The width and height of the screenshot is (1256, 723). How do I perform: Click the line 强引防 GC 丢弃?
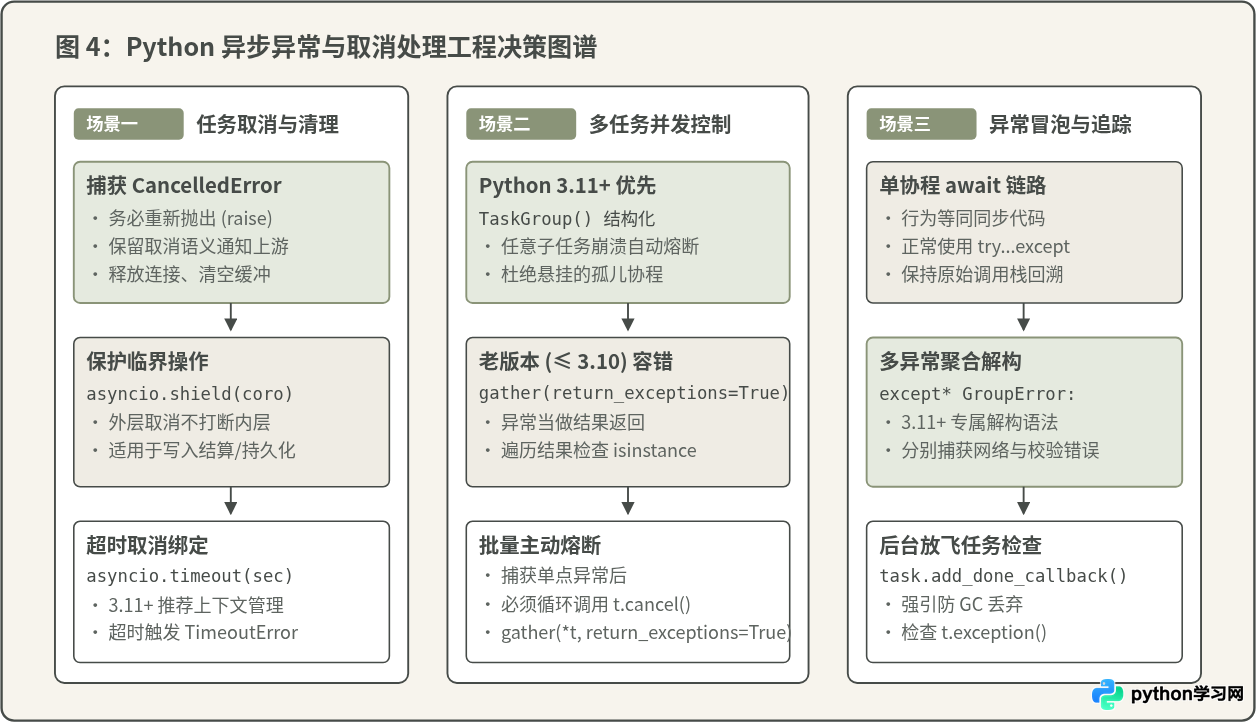coord(962,605)
